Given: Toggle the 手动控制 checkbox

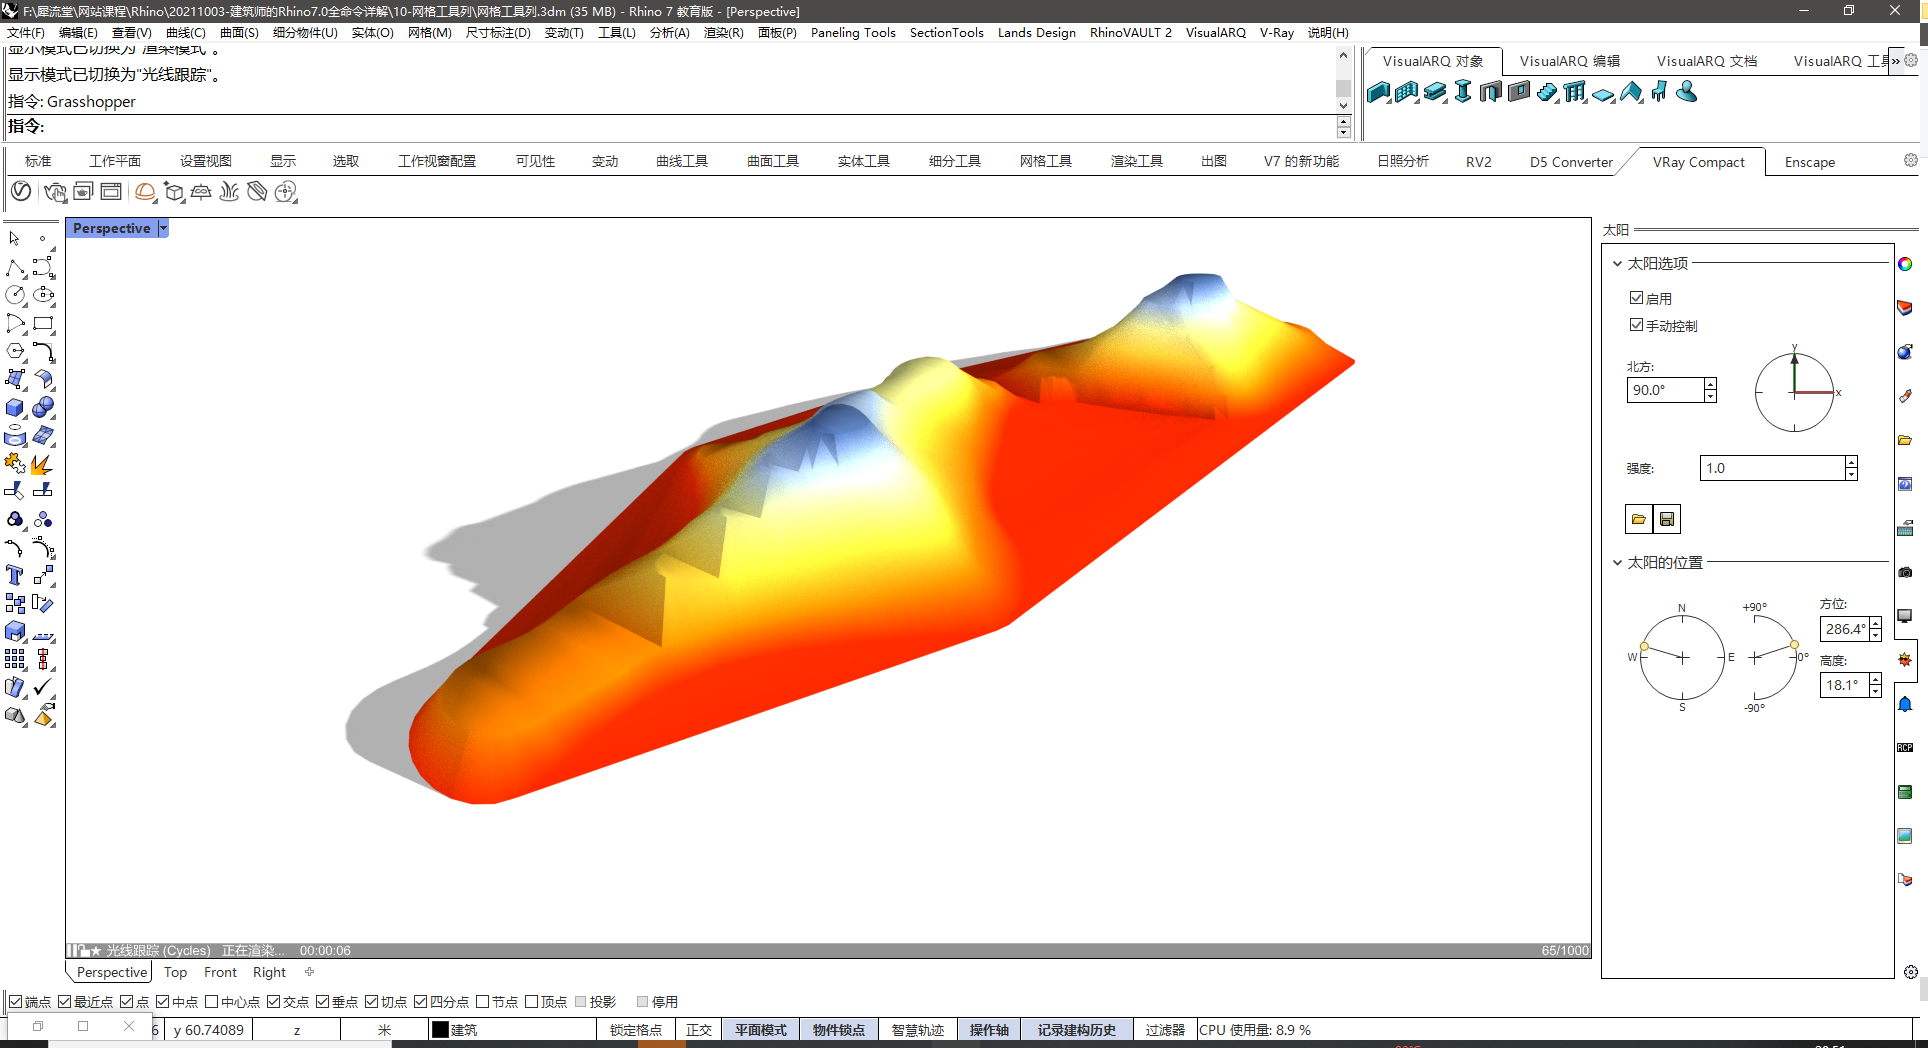Looking at the screenshot, I should click(x=1636, y=325).
